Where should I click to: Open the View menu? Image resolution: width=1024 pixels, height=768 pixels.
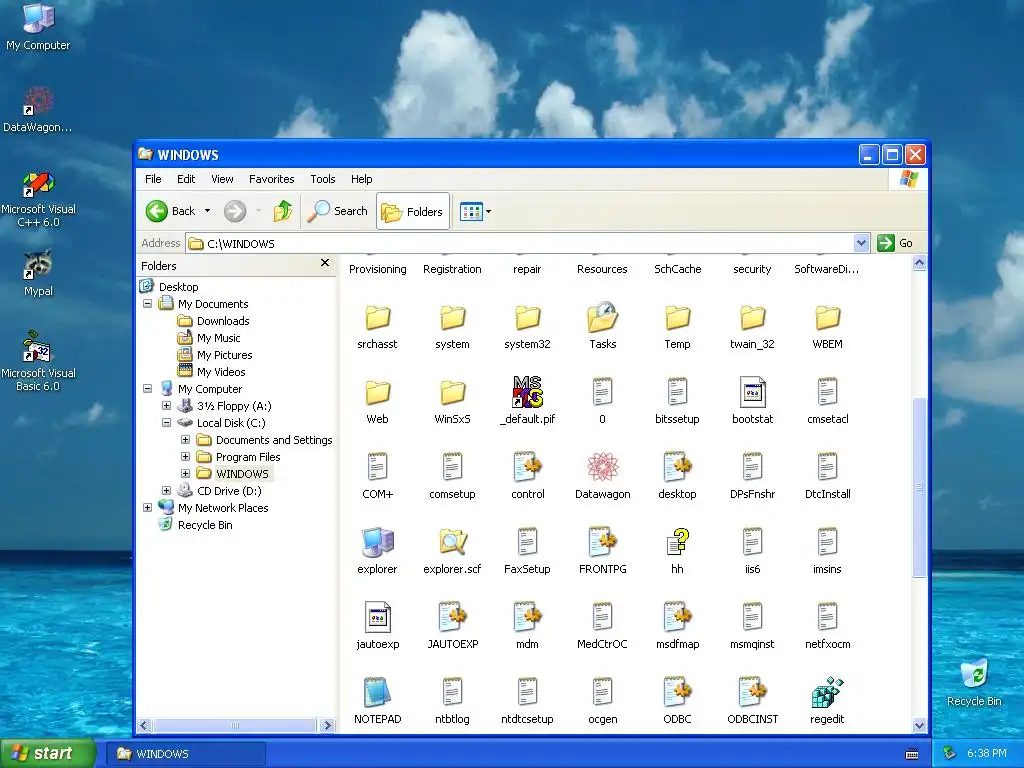tap(222, 179)
